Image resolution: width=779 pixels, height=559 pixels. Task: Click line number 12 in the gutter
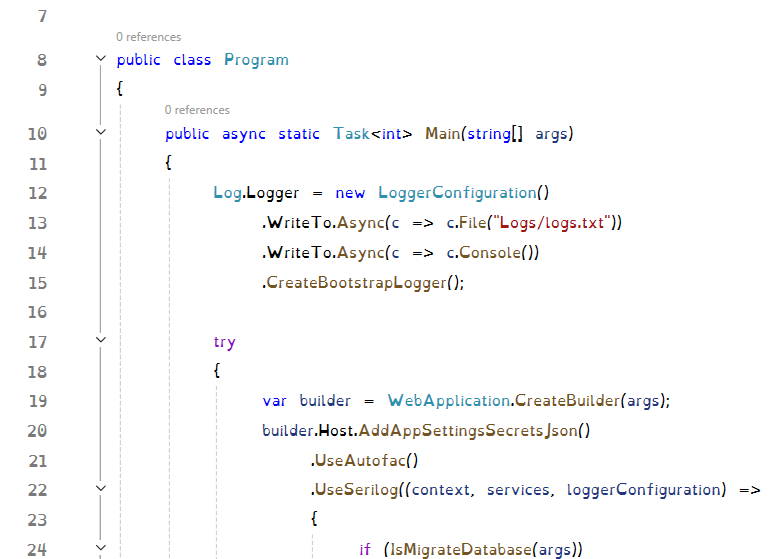(37, 193)
